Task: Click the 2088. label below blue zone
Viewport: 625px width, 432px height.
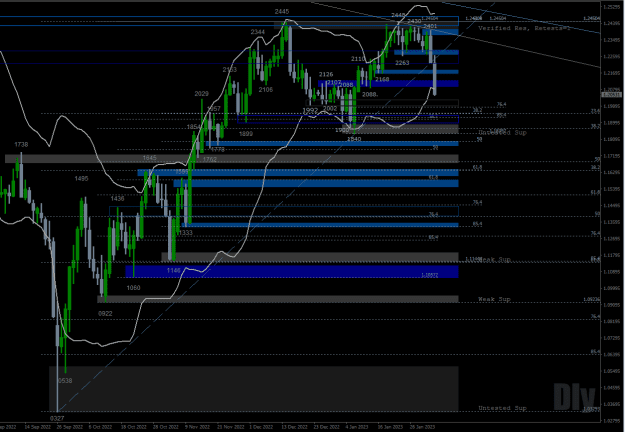Action: coord(370,94)
